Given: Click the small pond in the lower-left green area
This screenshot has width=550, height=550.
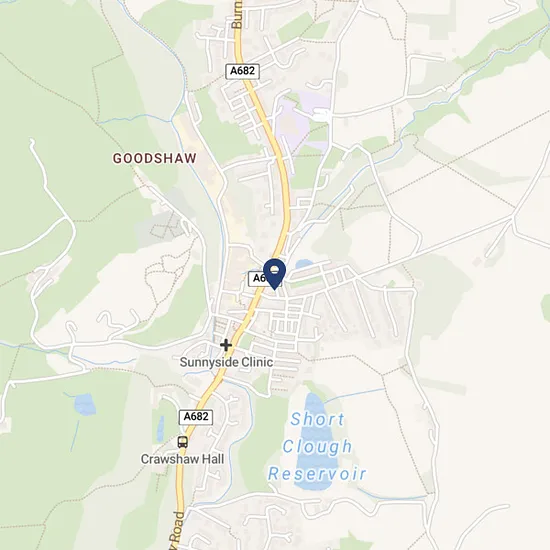Looking at the screenshot, I should tap(85, 404).
